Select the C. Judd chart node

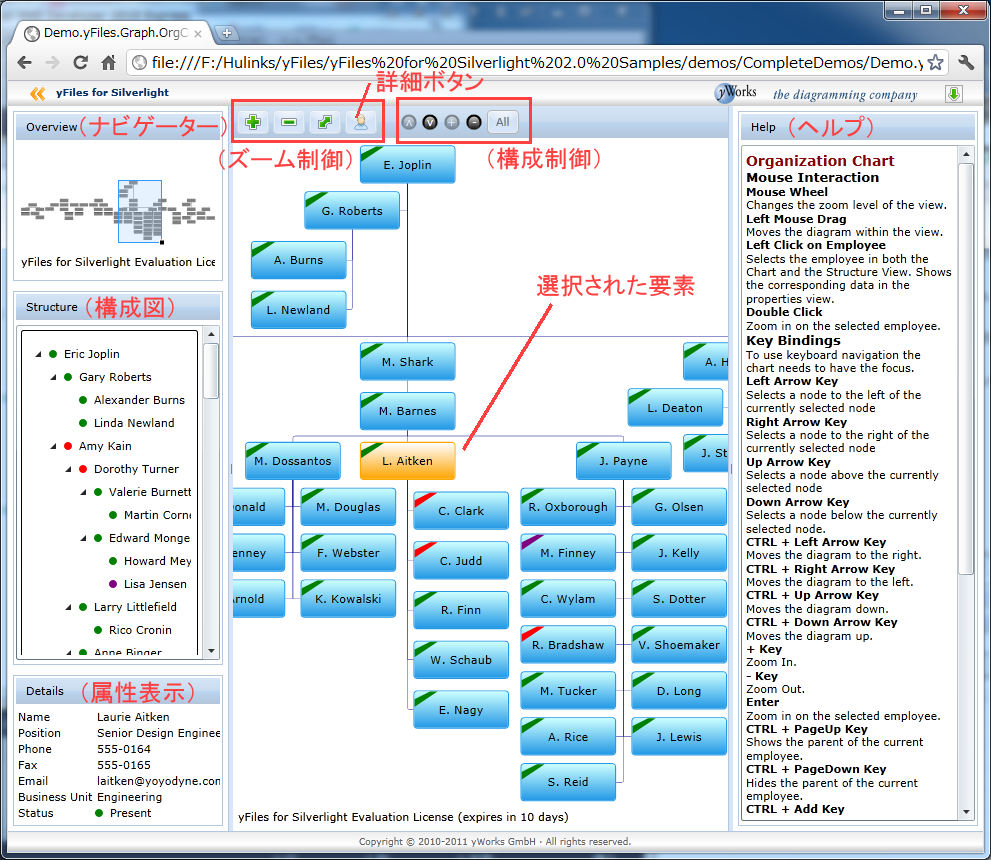(x=461, y=560)
